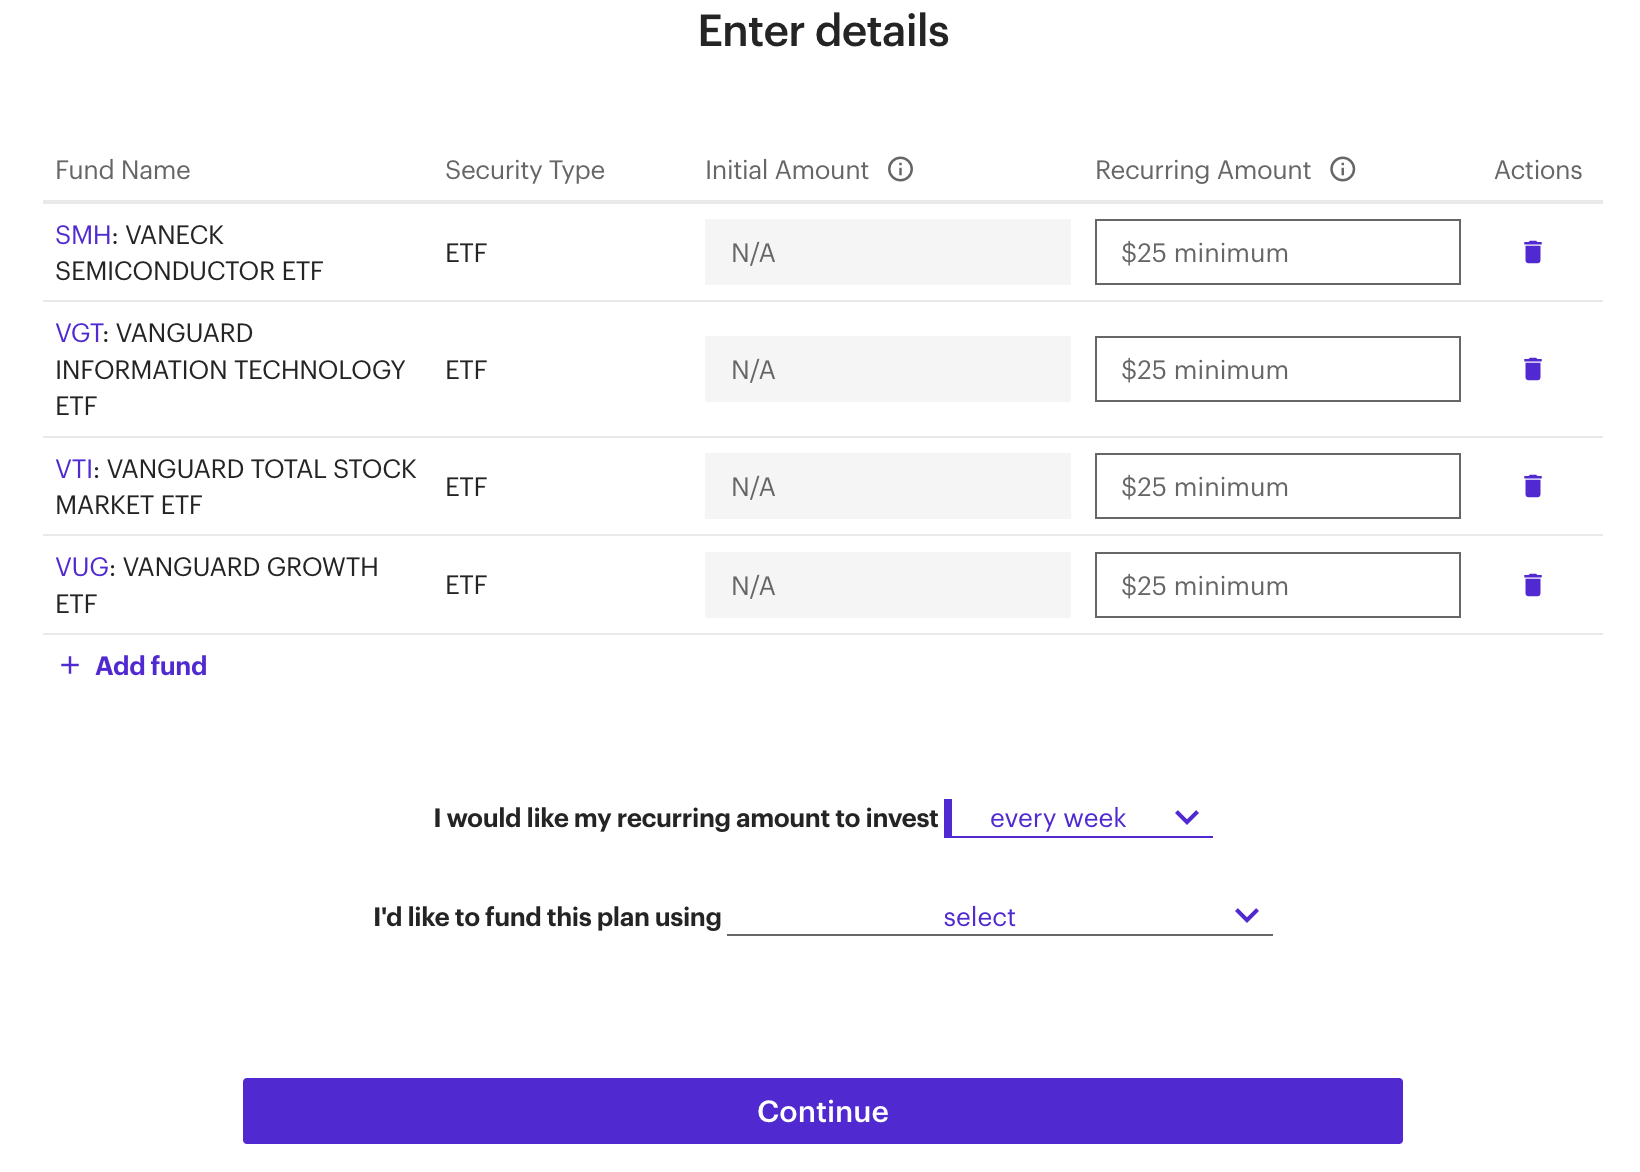Viewport: 1640px width, 1172px height.
Task: Remove VGT fund using its trash icon
Action: [1532, 369]
